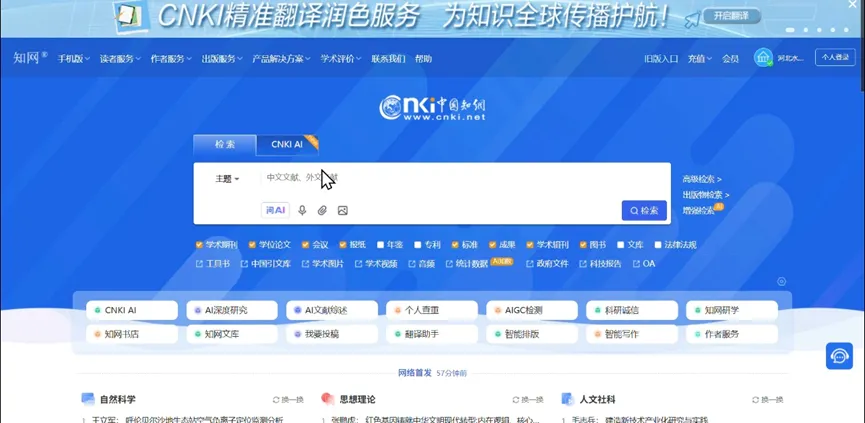Click the 个人登录 button
The image size is (865, 423).
pyautogui.click(x=835, y=57)
